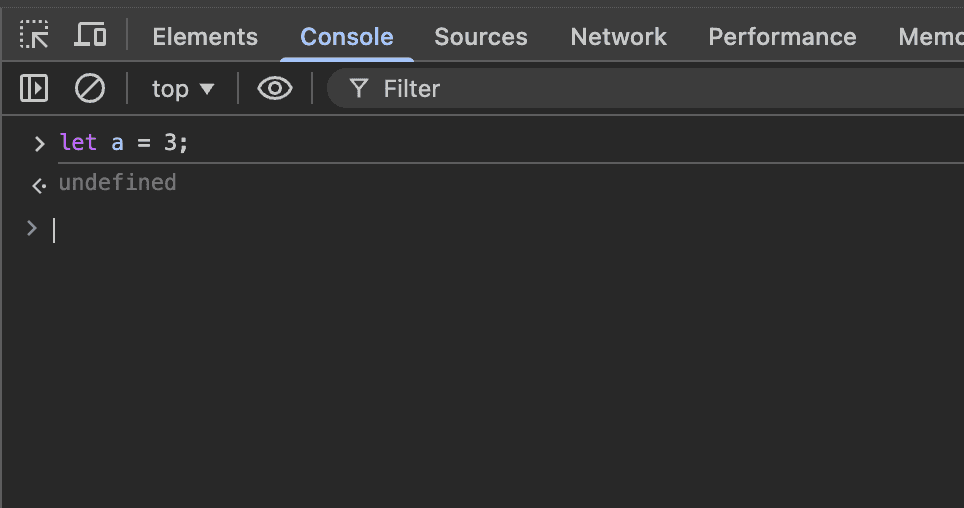
Task: Select the inspect element picker icon
Action: (x=35, y=36)
